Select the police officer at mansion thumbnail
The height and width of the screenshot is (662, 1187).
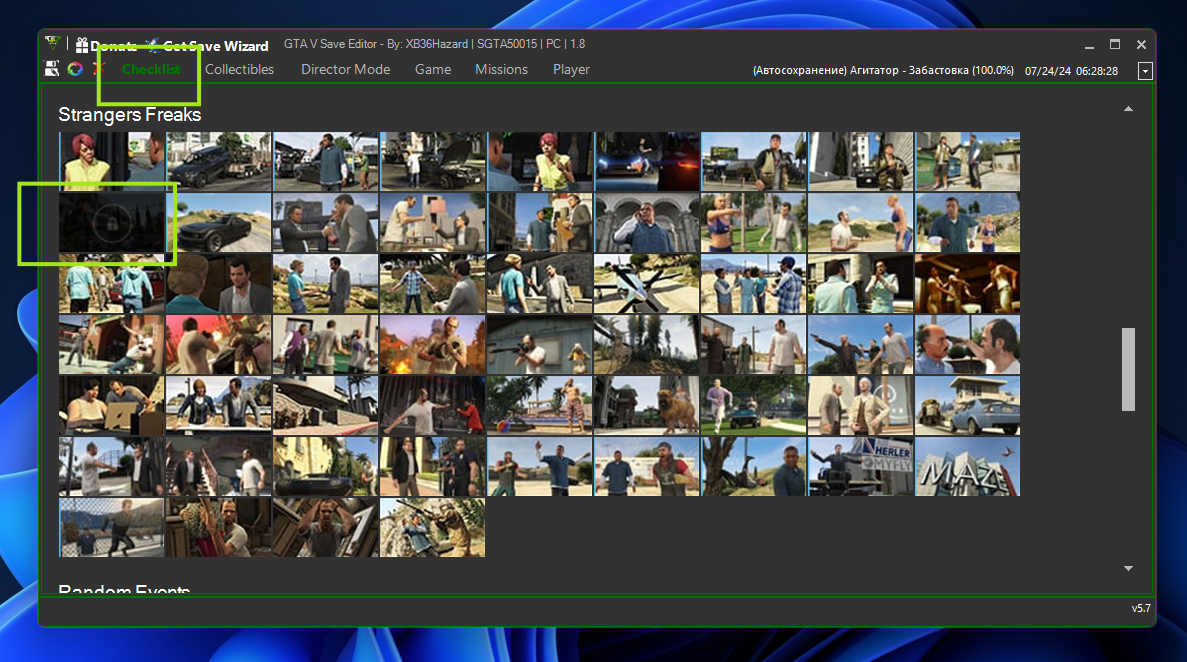click(432, 467)
